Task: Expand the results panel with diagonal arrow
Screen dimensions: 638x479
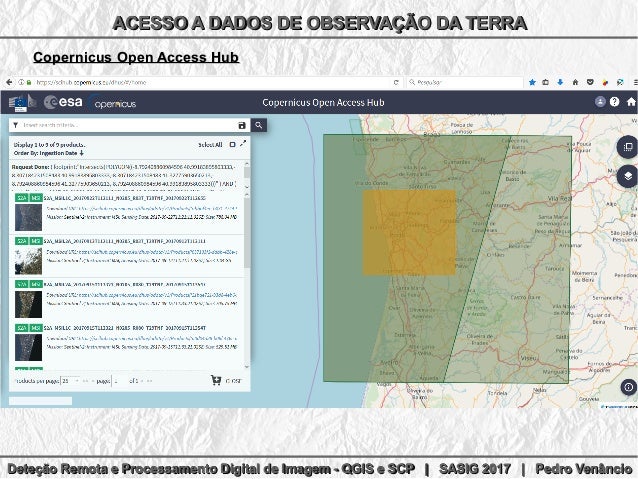Action: click(243, 144)
